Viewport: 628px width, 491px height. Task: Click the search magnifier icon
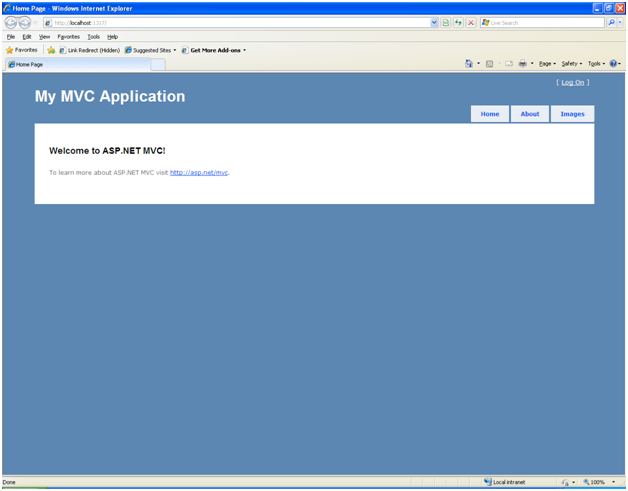tap(611, 22)
